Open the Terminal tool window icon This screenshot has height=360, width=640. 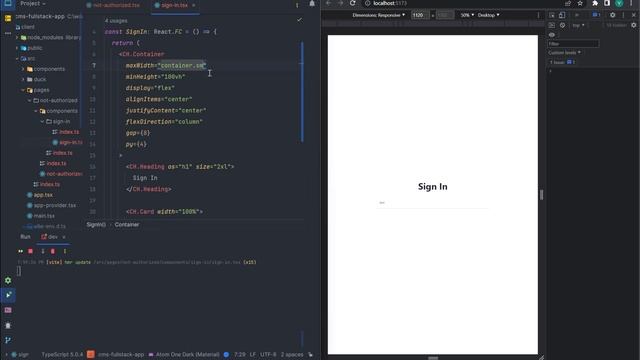click(x=8, y=310)
